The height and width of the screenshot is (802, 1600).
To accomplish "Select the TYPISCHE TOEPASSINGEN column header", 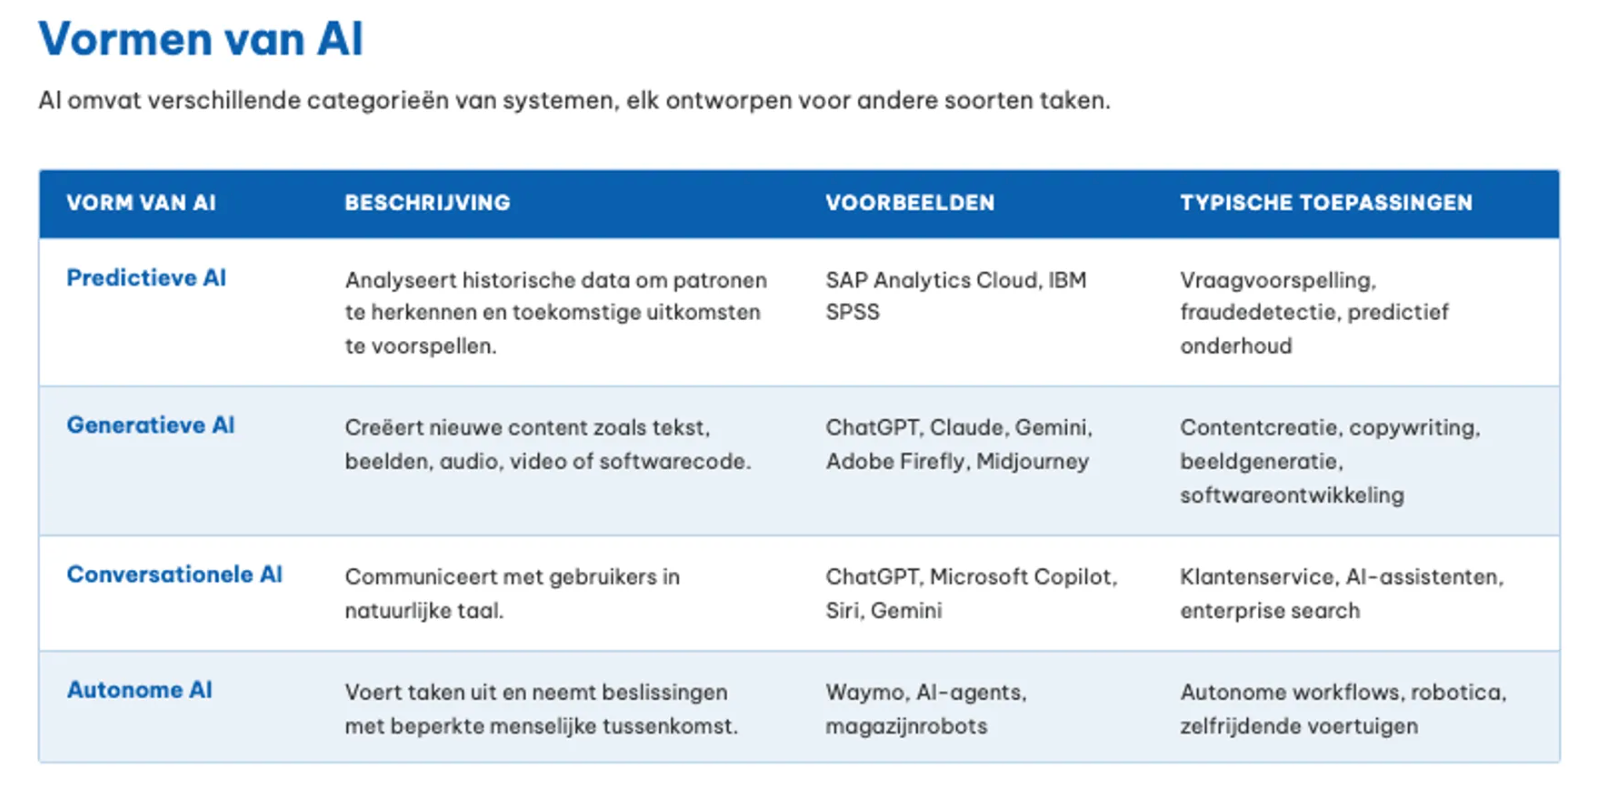I will 1326,203.
